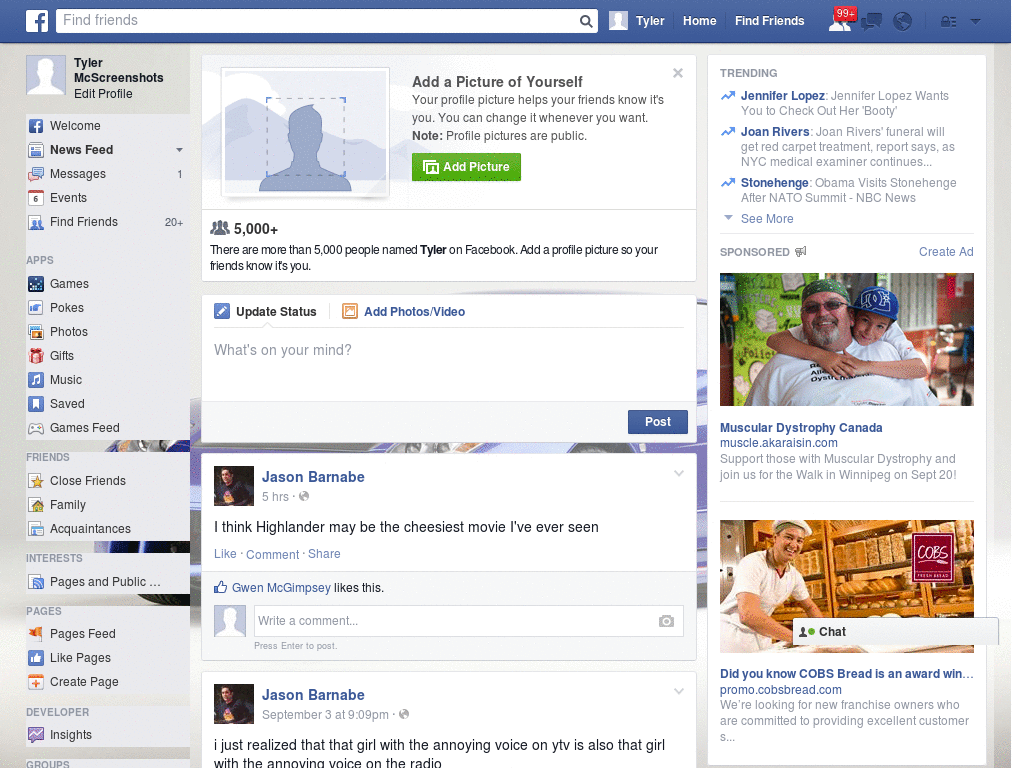This screenshot has height=768, width=1024.
Task: Click the Welcome sidebar icon
Action: click(36, 126)
